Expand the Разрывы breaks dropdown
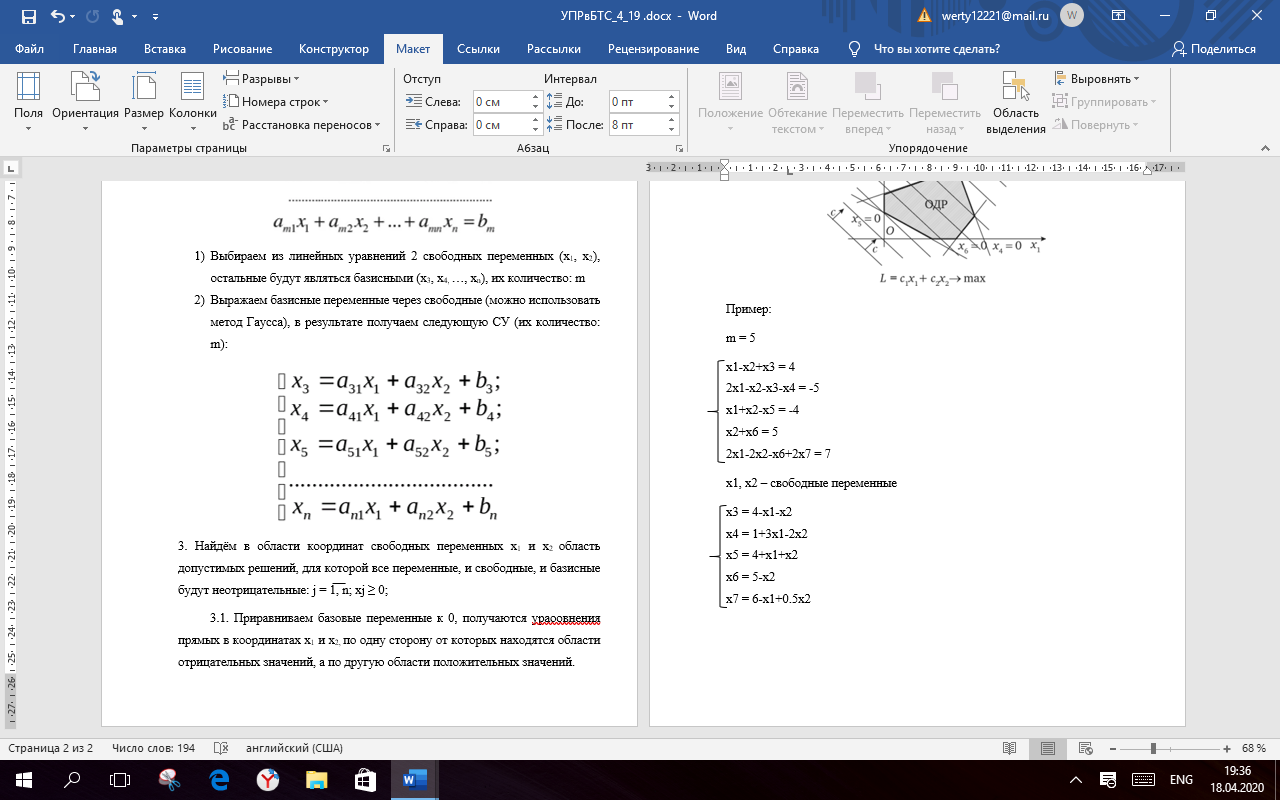Screen dimensions: 1280x800 262,78
